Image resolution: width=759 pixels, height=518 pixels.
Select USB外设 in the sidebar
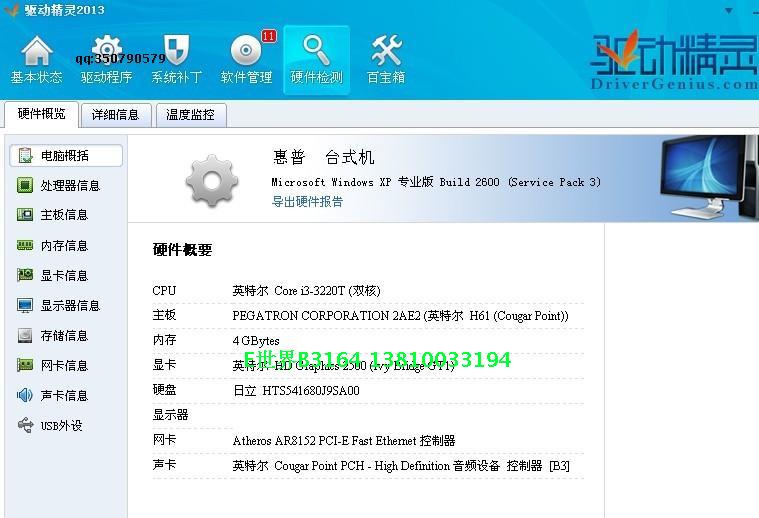61,426
